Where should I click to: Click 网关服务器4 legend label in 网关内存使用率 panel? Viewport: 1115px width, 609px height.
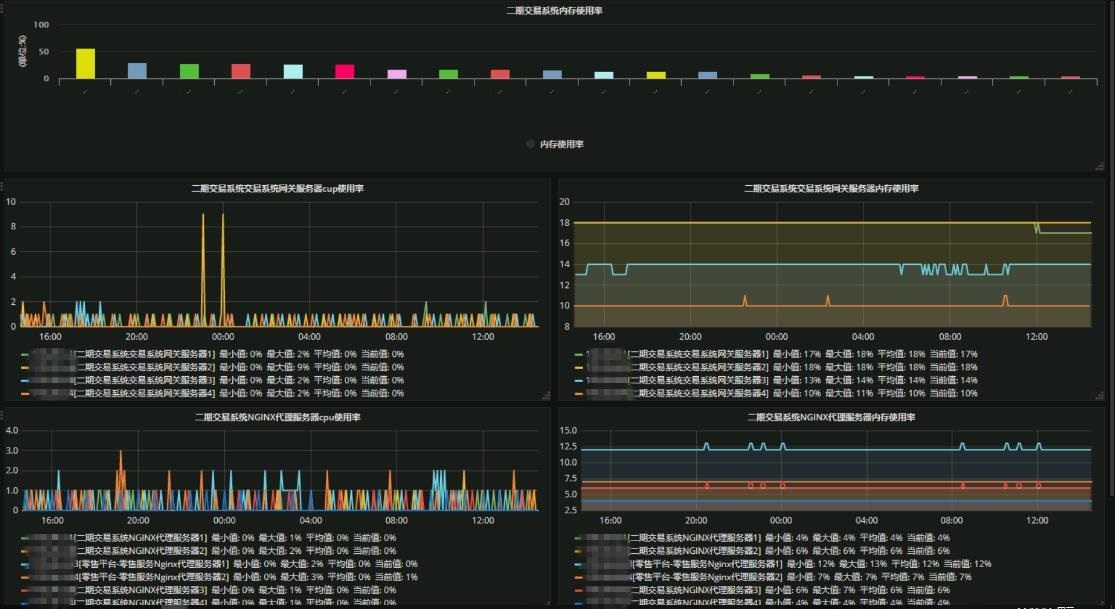(x=700, y=393)
